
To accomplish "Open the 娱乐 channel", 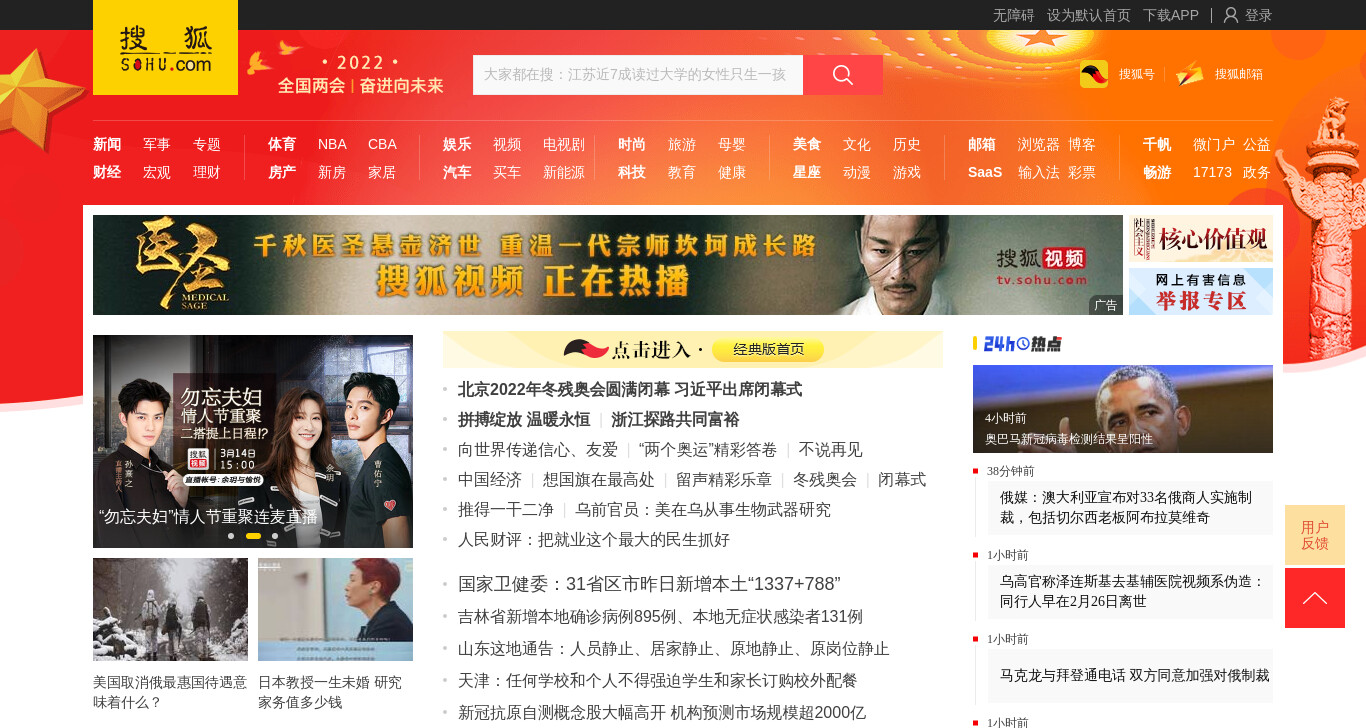I will pyautogui.click(x=457, y=144).
